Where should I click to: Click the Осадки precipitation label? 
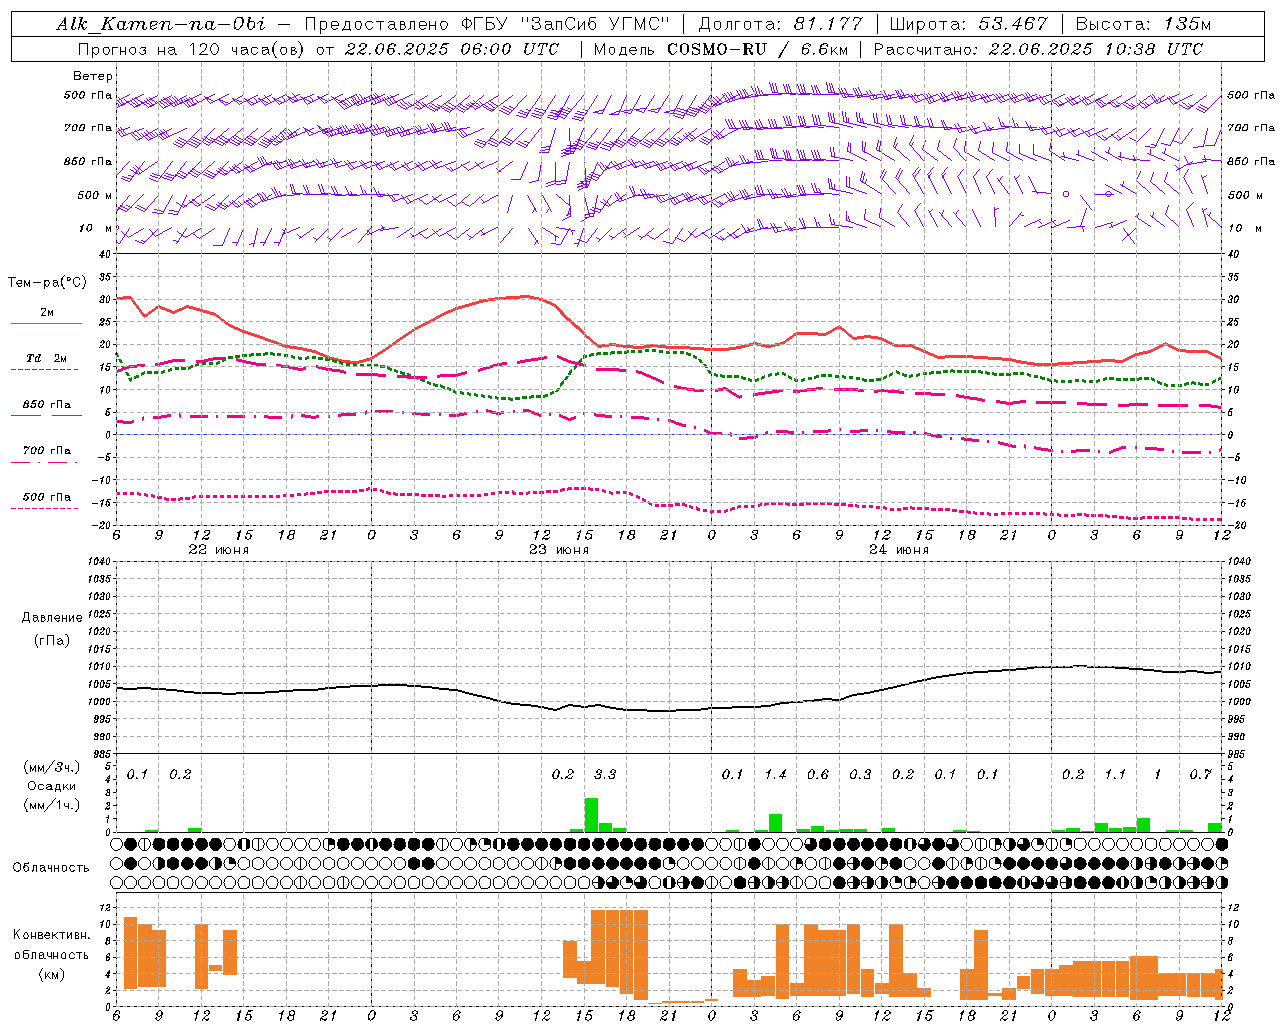click(52, 786)
